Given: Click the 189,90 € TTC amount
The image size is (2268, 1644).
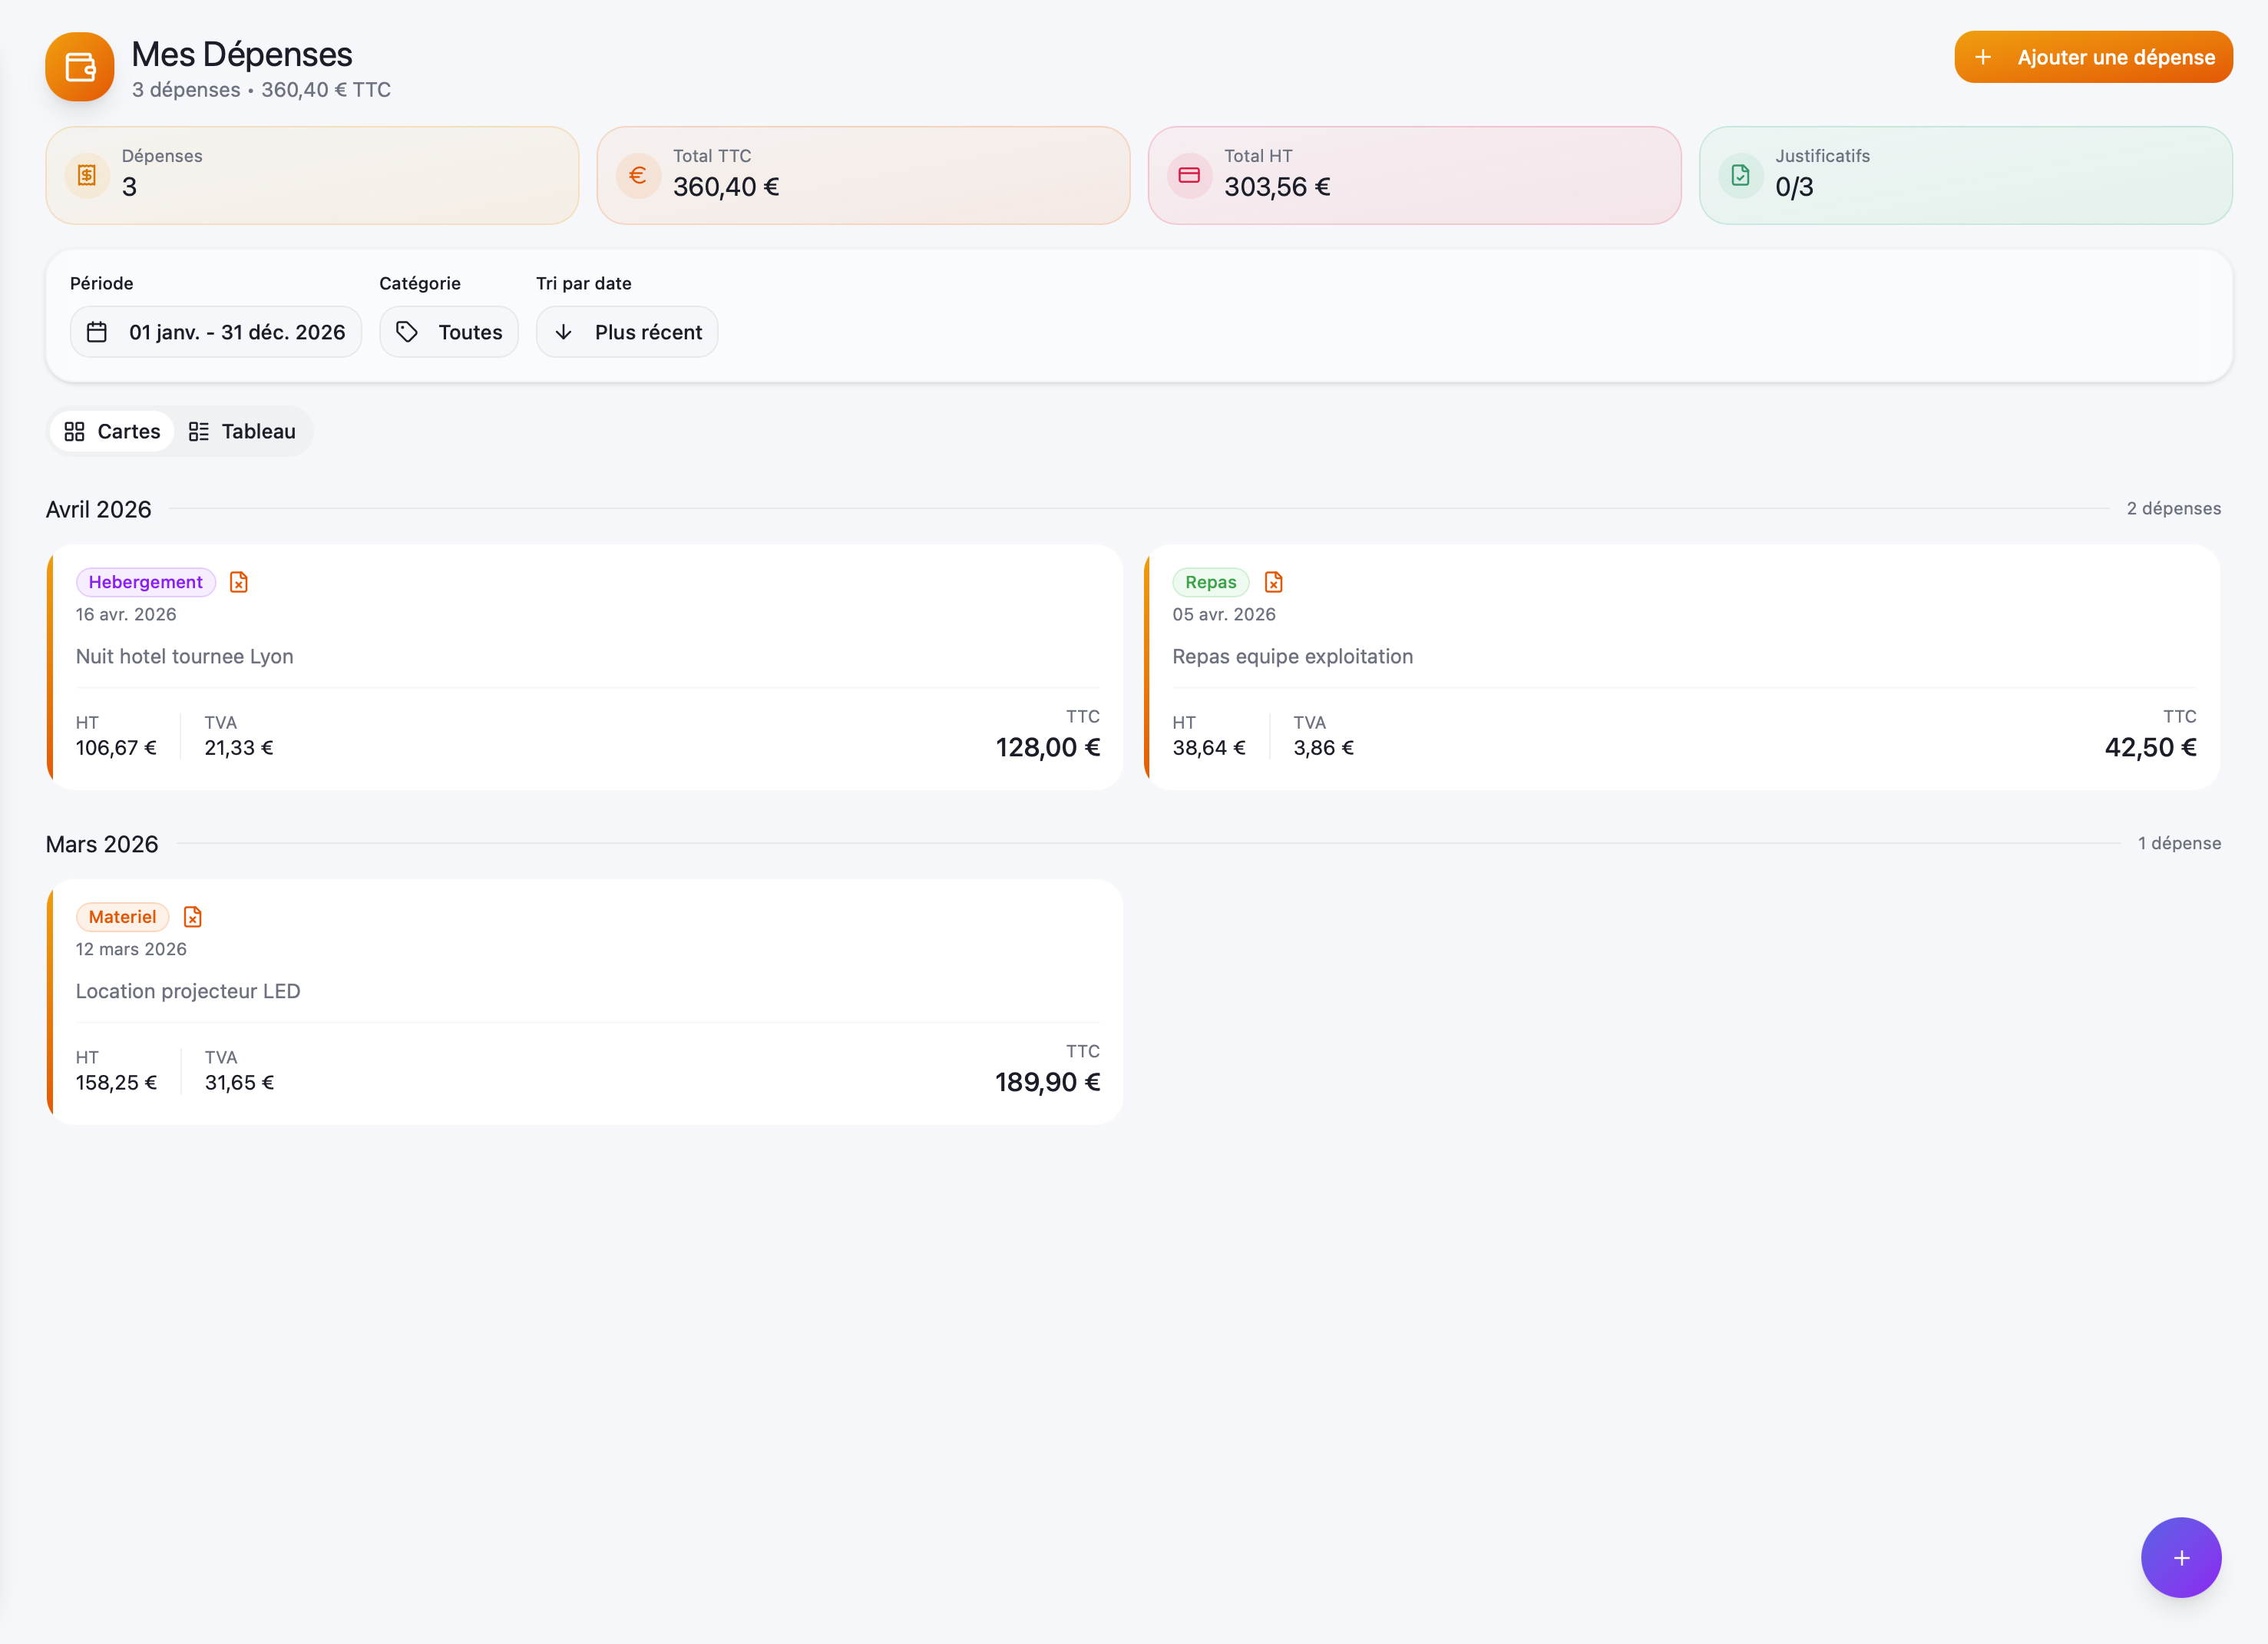Looking at the screenshot, I should point(1048,1082).
